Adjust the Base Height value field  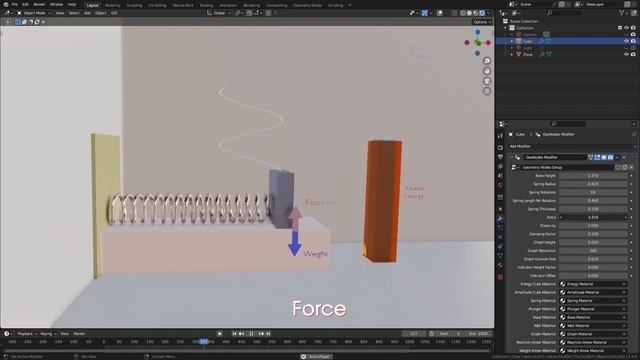pyautogui.click(x=593, y=176)
